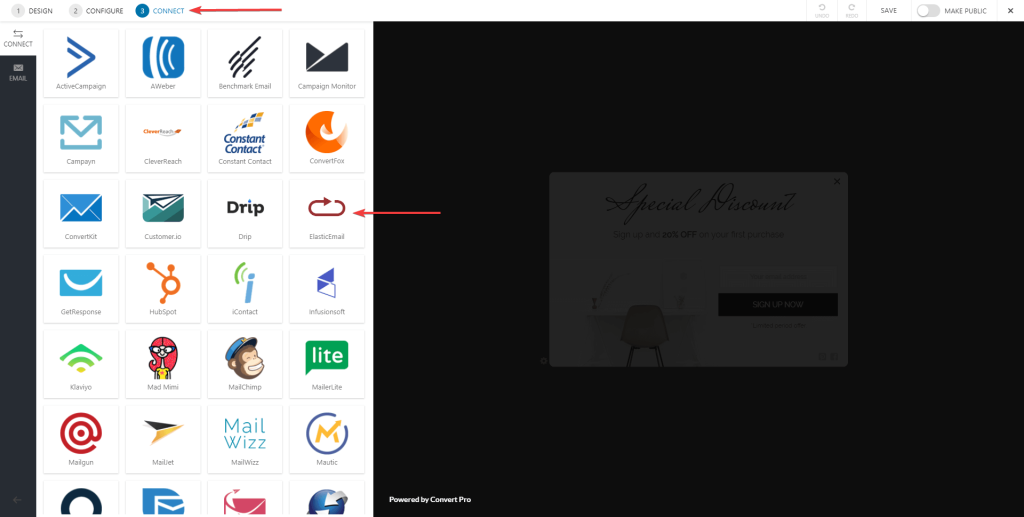This screenshot has height=517, width=1024.
Task: Select the Mad Mimi integration
Action: [163, 364]
